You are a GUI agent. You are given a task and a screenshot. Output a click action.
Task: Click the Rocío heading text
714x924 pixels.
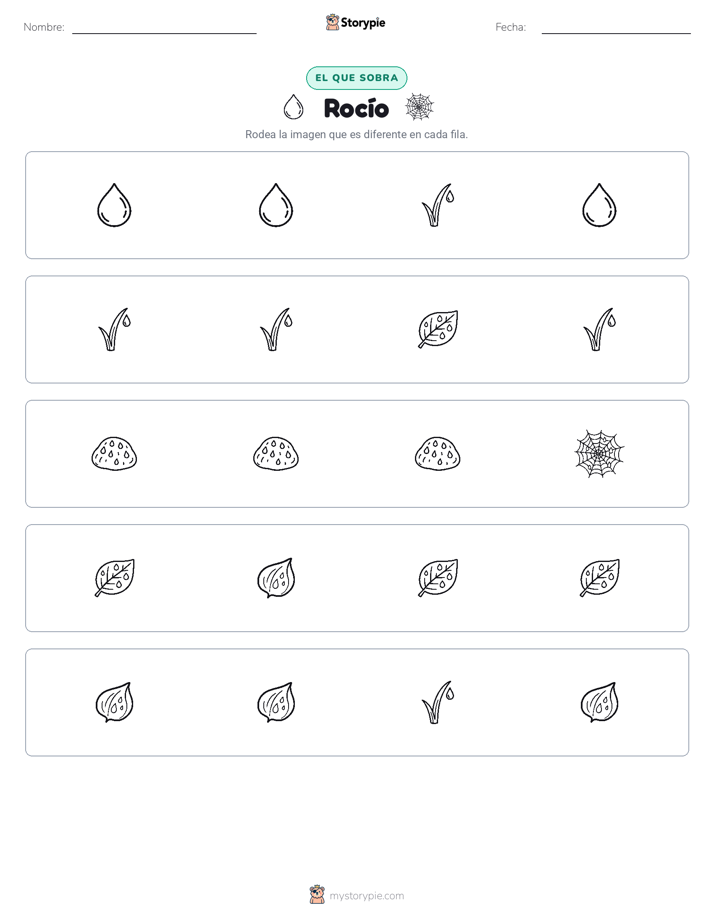point(356,108)
